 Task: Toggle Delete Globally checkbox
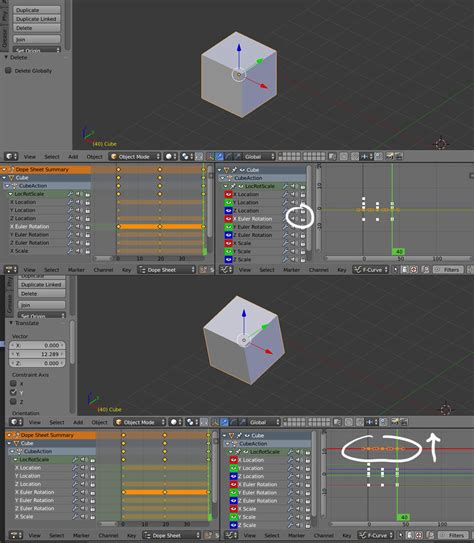8,71
